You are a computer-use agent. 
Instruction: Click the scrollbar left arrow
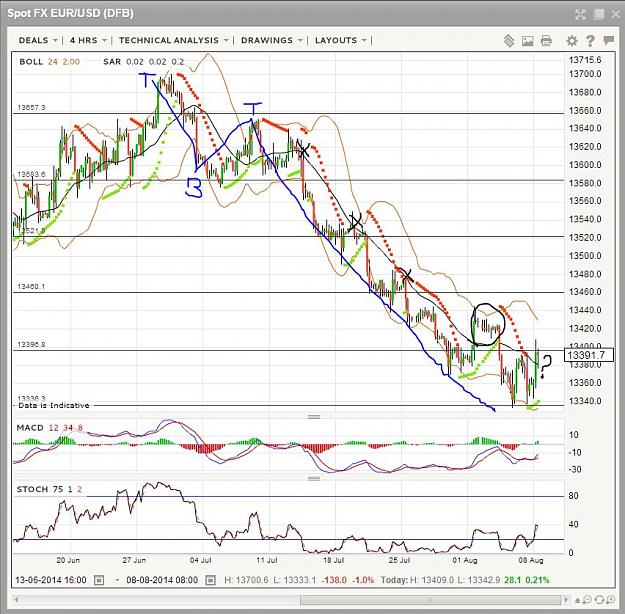[16, 600]
